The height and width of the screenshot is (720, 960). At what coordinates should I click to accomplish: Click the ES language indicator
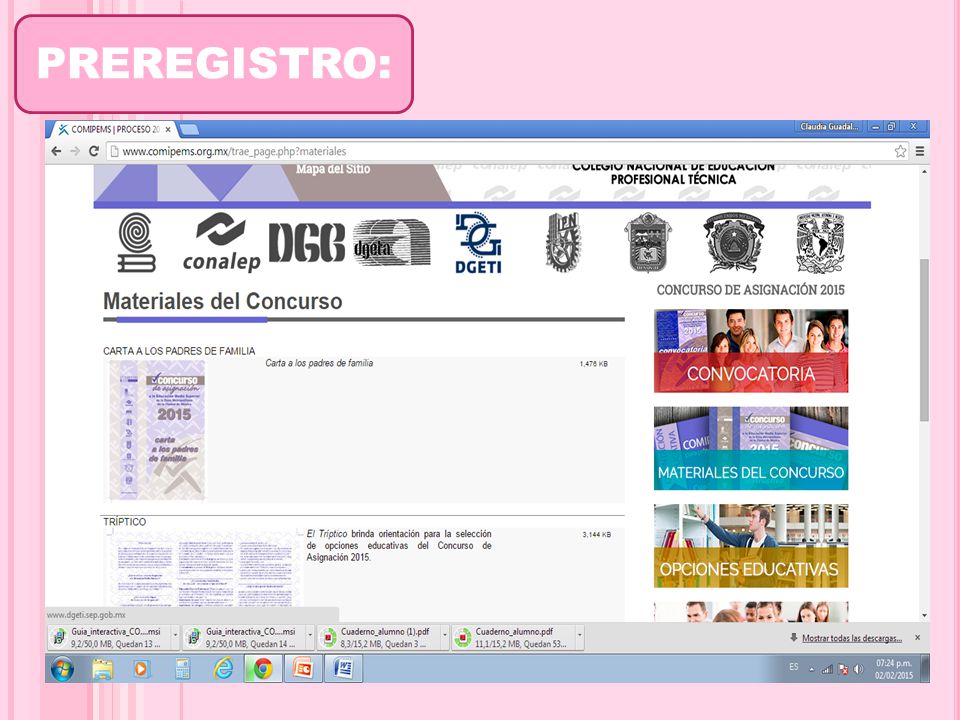point(793,667)
